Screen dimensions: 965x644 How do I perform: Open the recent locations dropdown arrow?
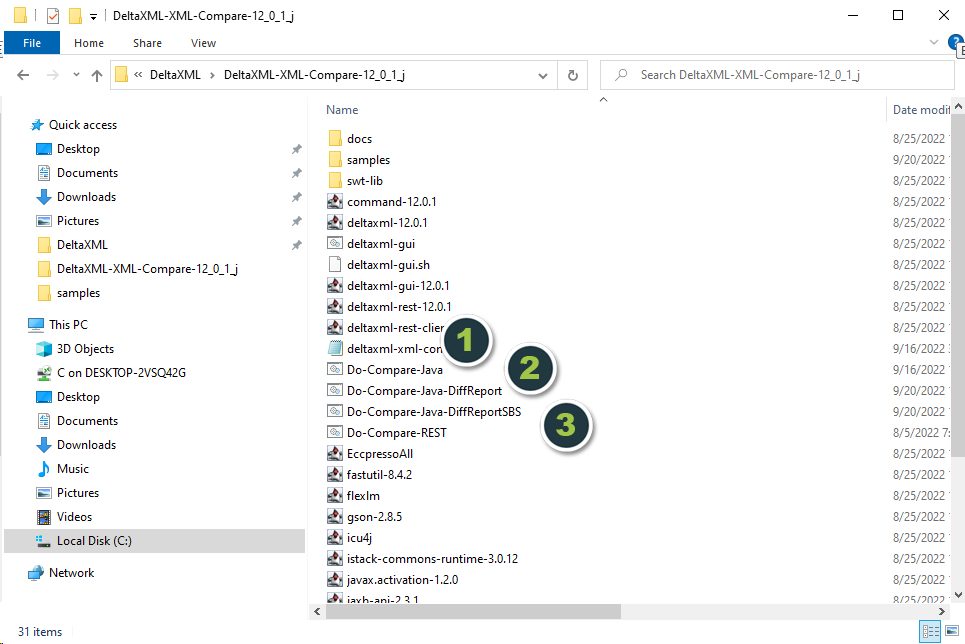(x=75, y=75)
